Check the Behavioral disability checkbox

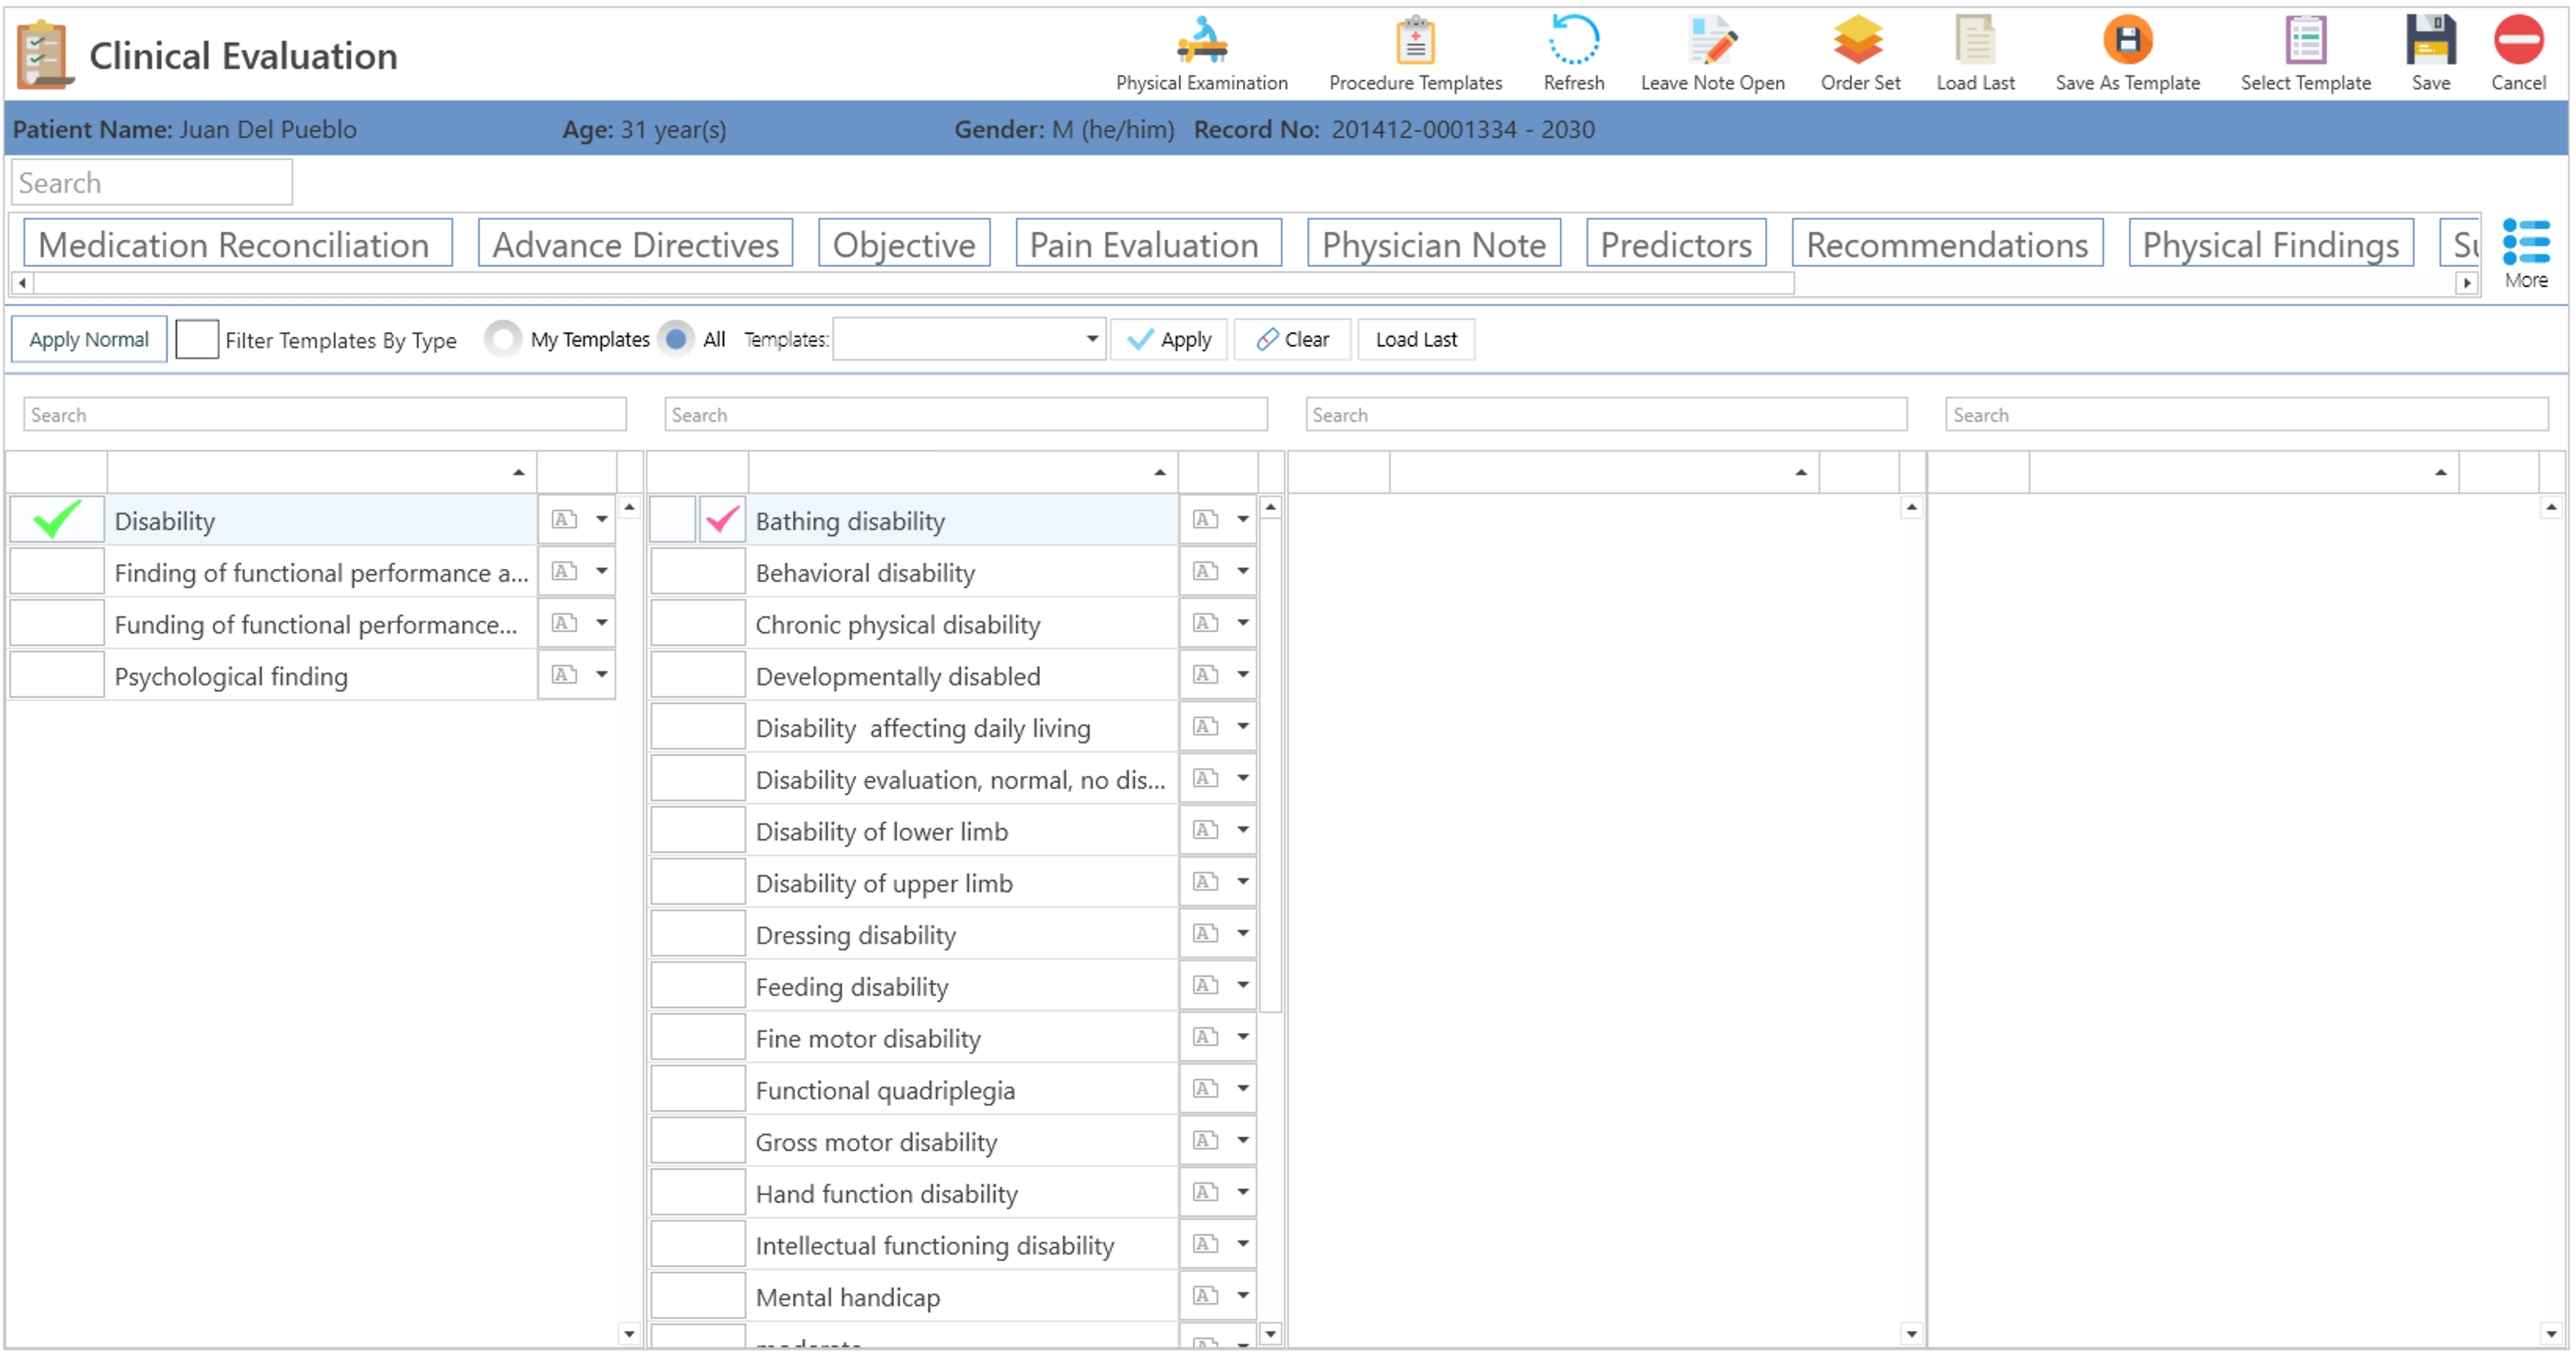(x=697, y=573)
